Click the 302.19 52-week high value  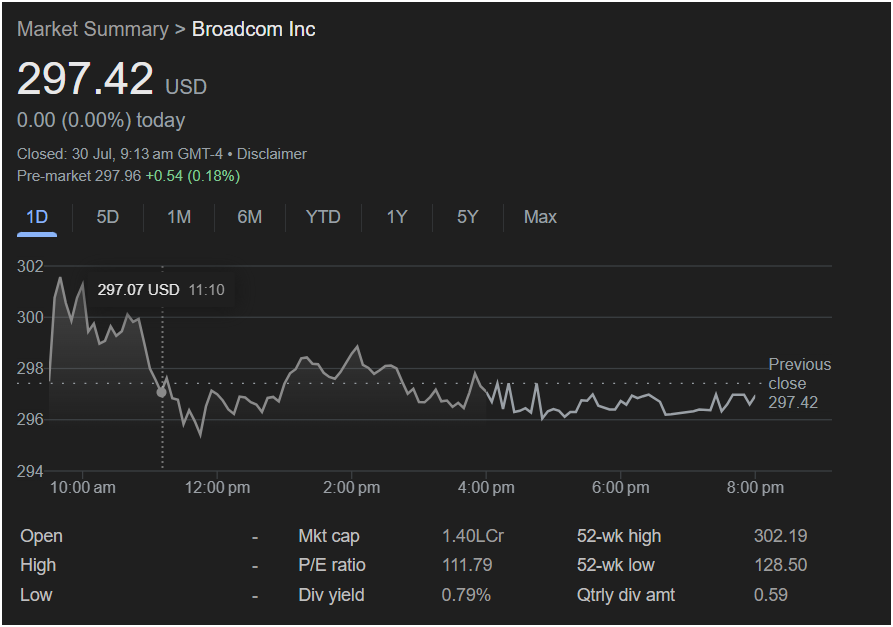click(780, 536)
